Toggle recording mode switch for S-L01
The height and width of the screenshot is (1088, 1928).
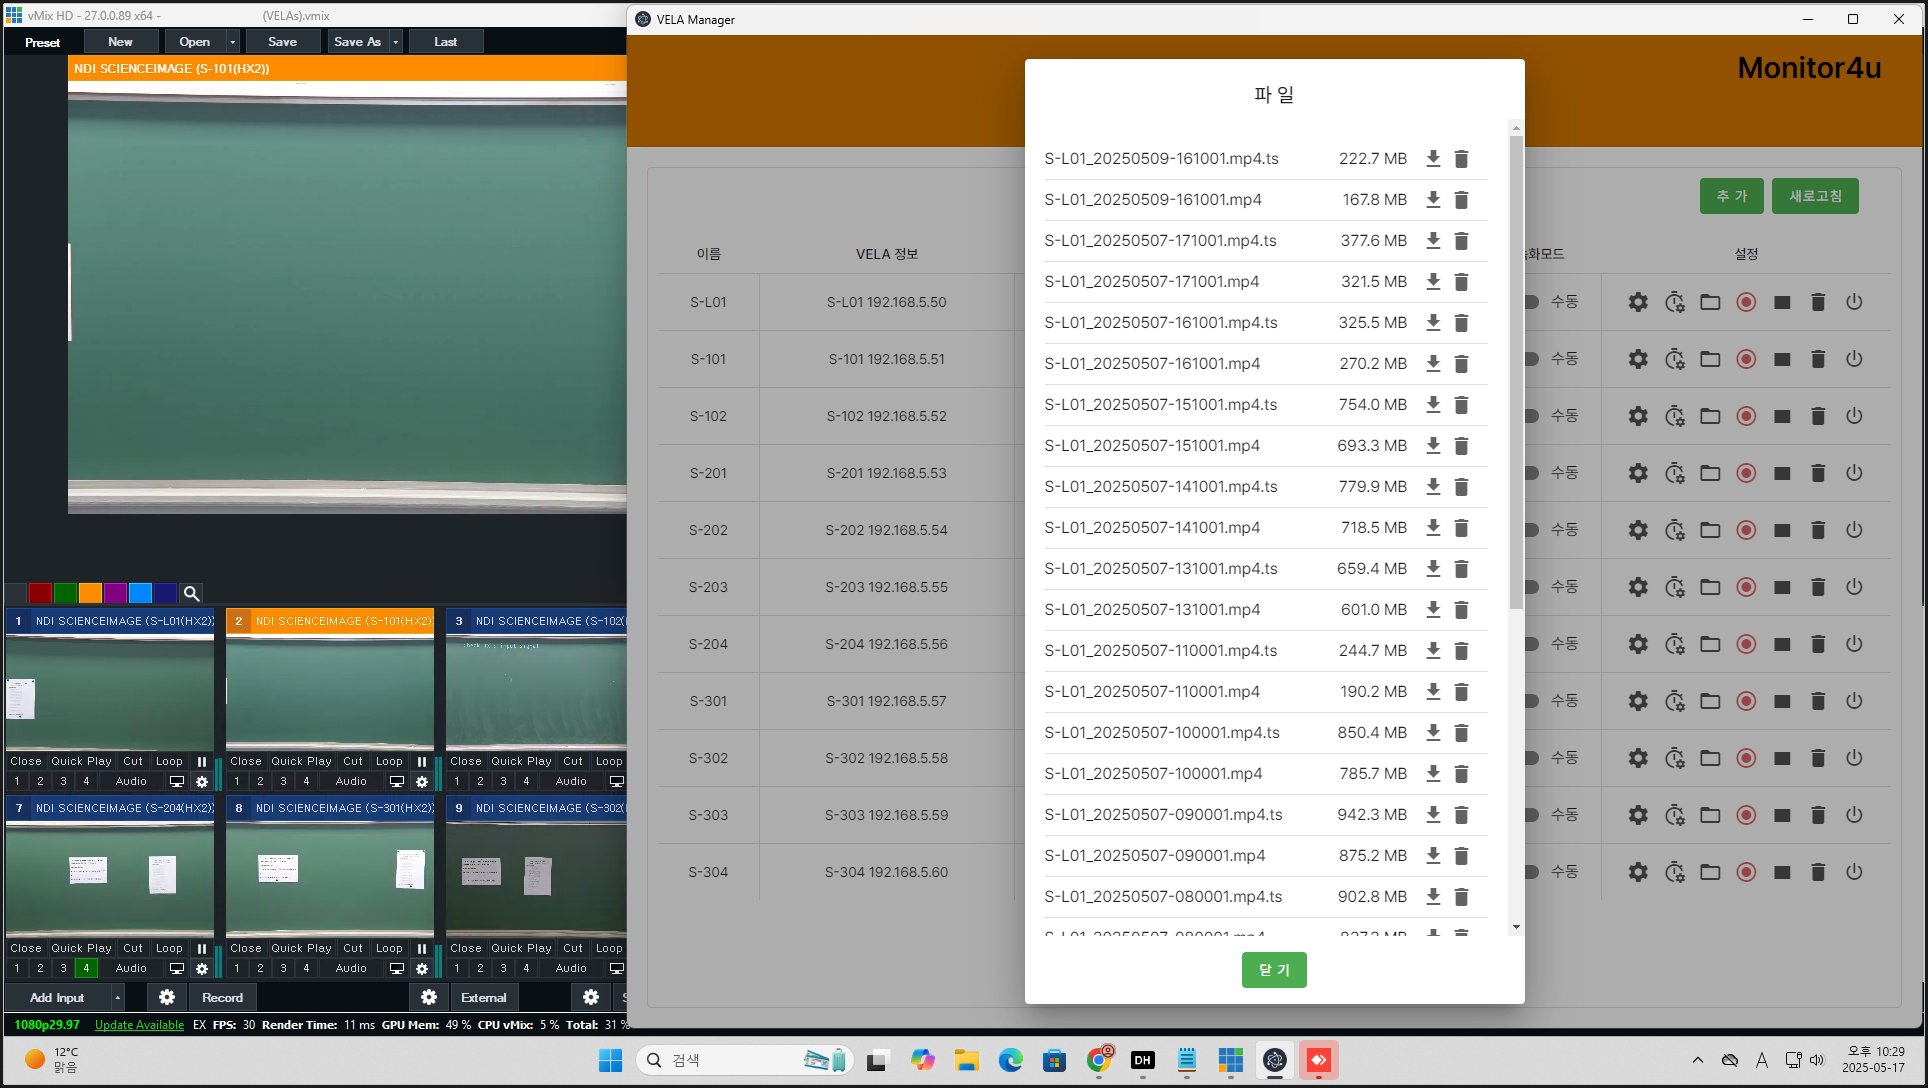(1531, 302)
